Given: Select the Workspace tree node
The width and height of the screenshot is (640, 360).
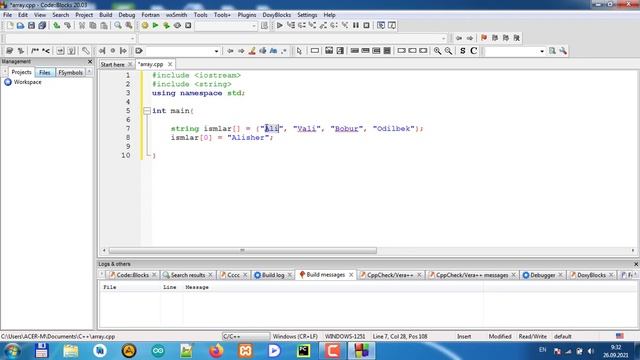Looking at the screenshot, I should pos(27,82).
